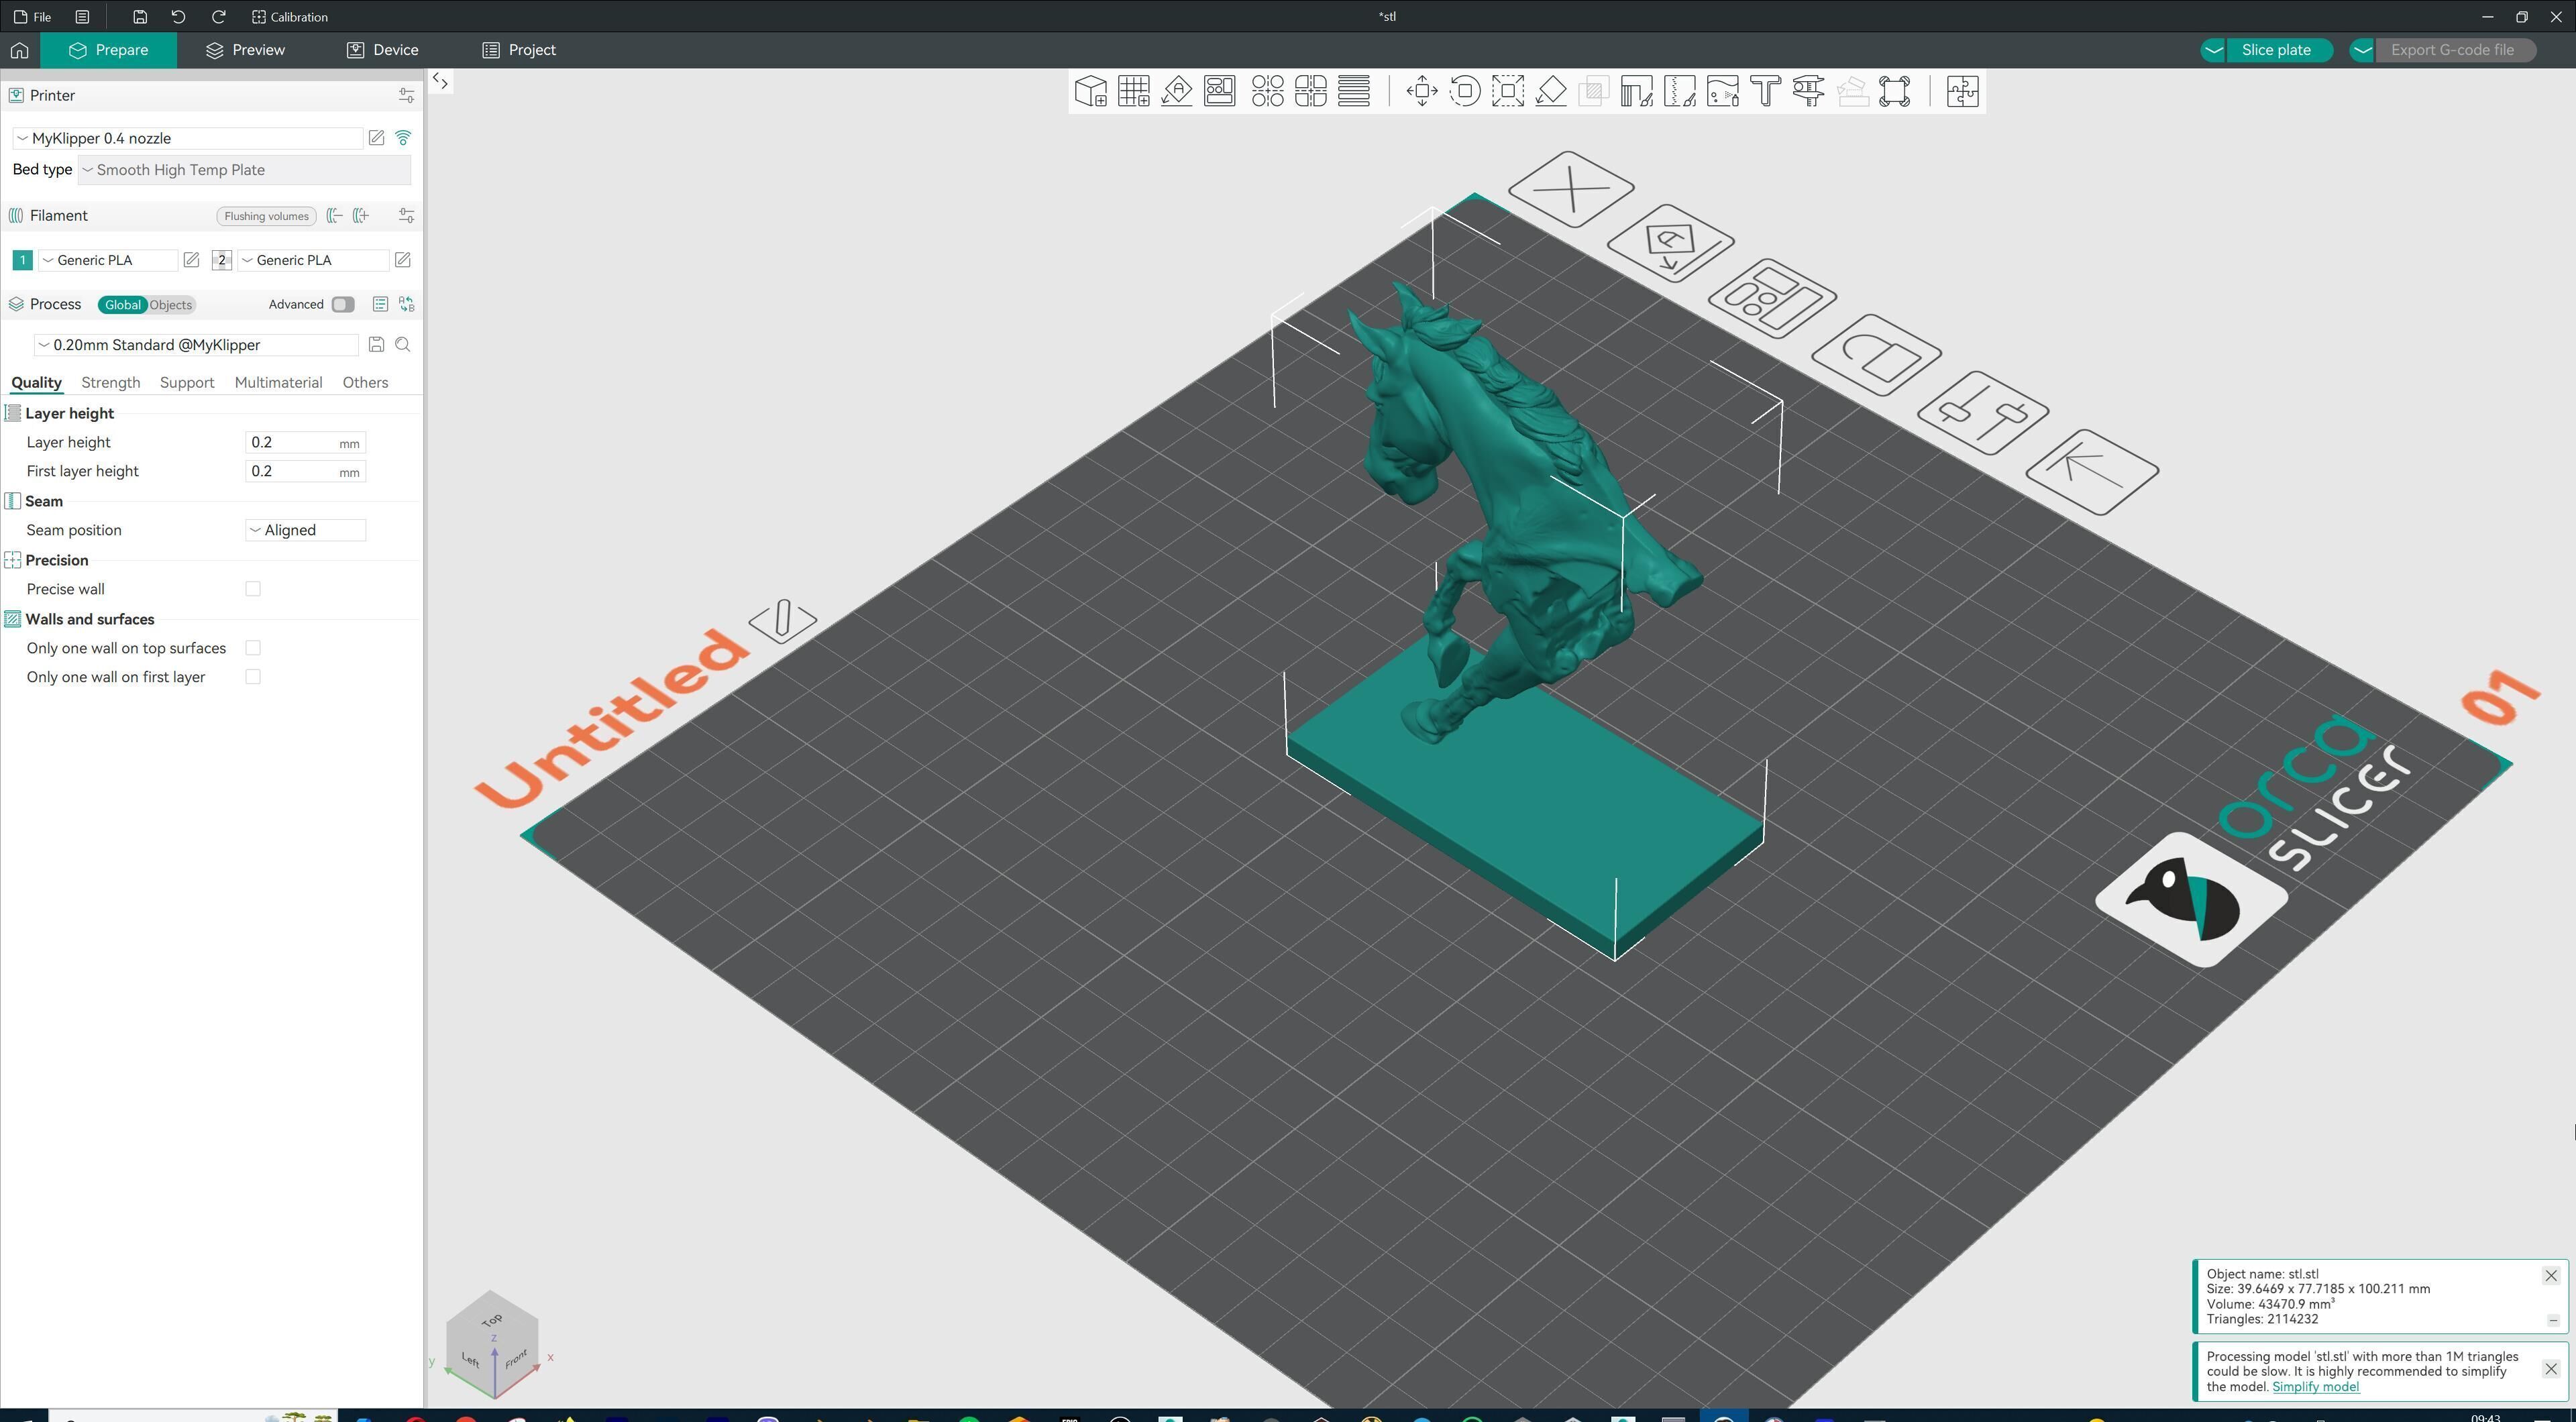
Task: Auto orient objects from top toolbar
Action: coord(1176,91)
